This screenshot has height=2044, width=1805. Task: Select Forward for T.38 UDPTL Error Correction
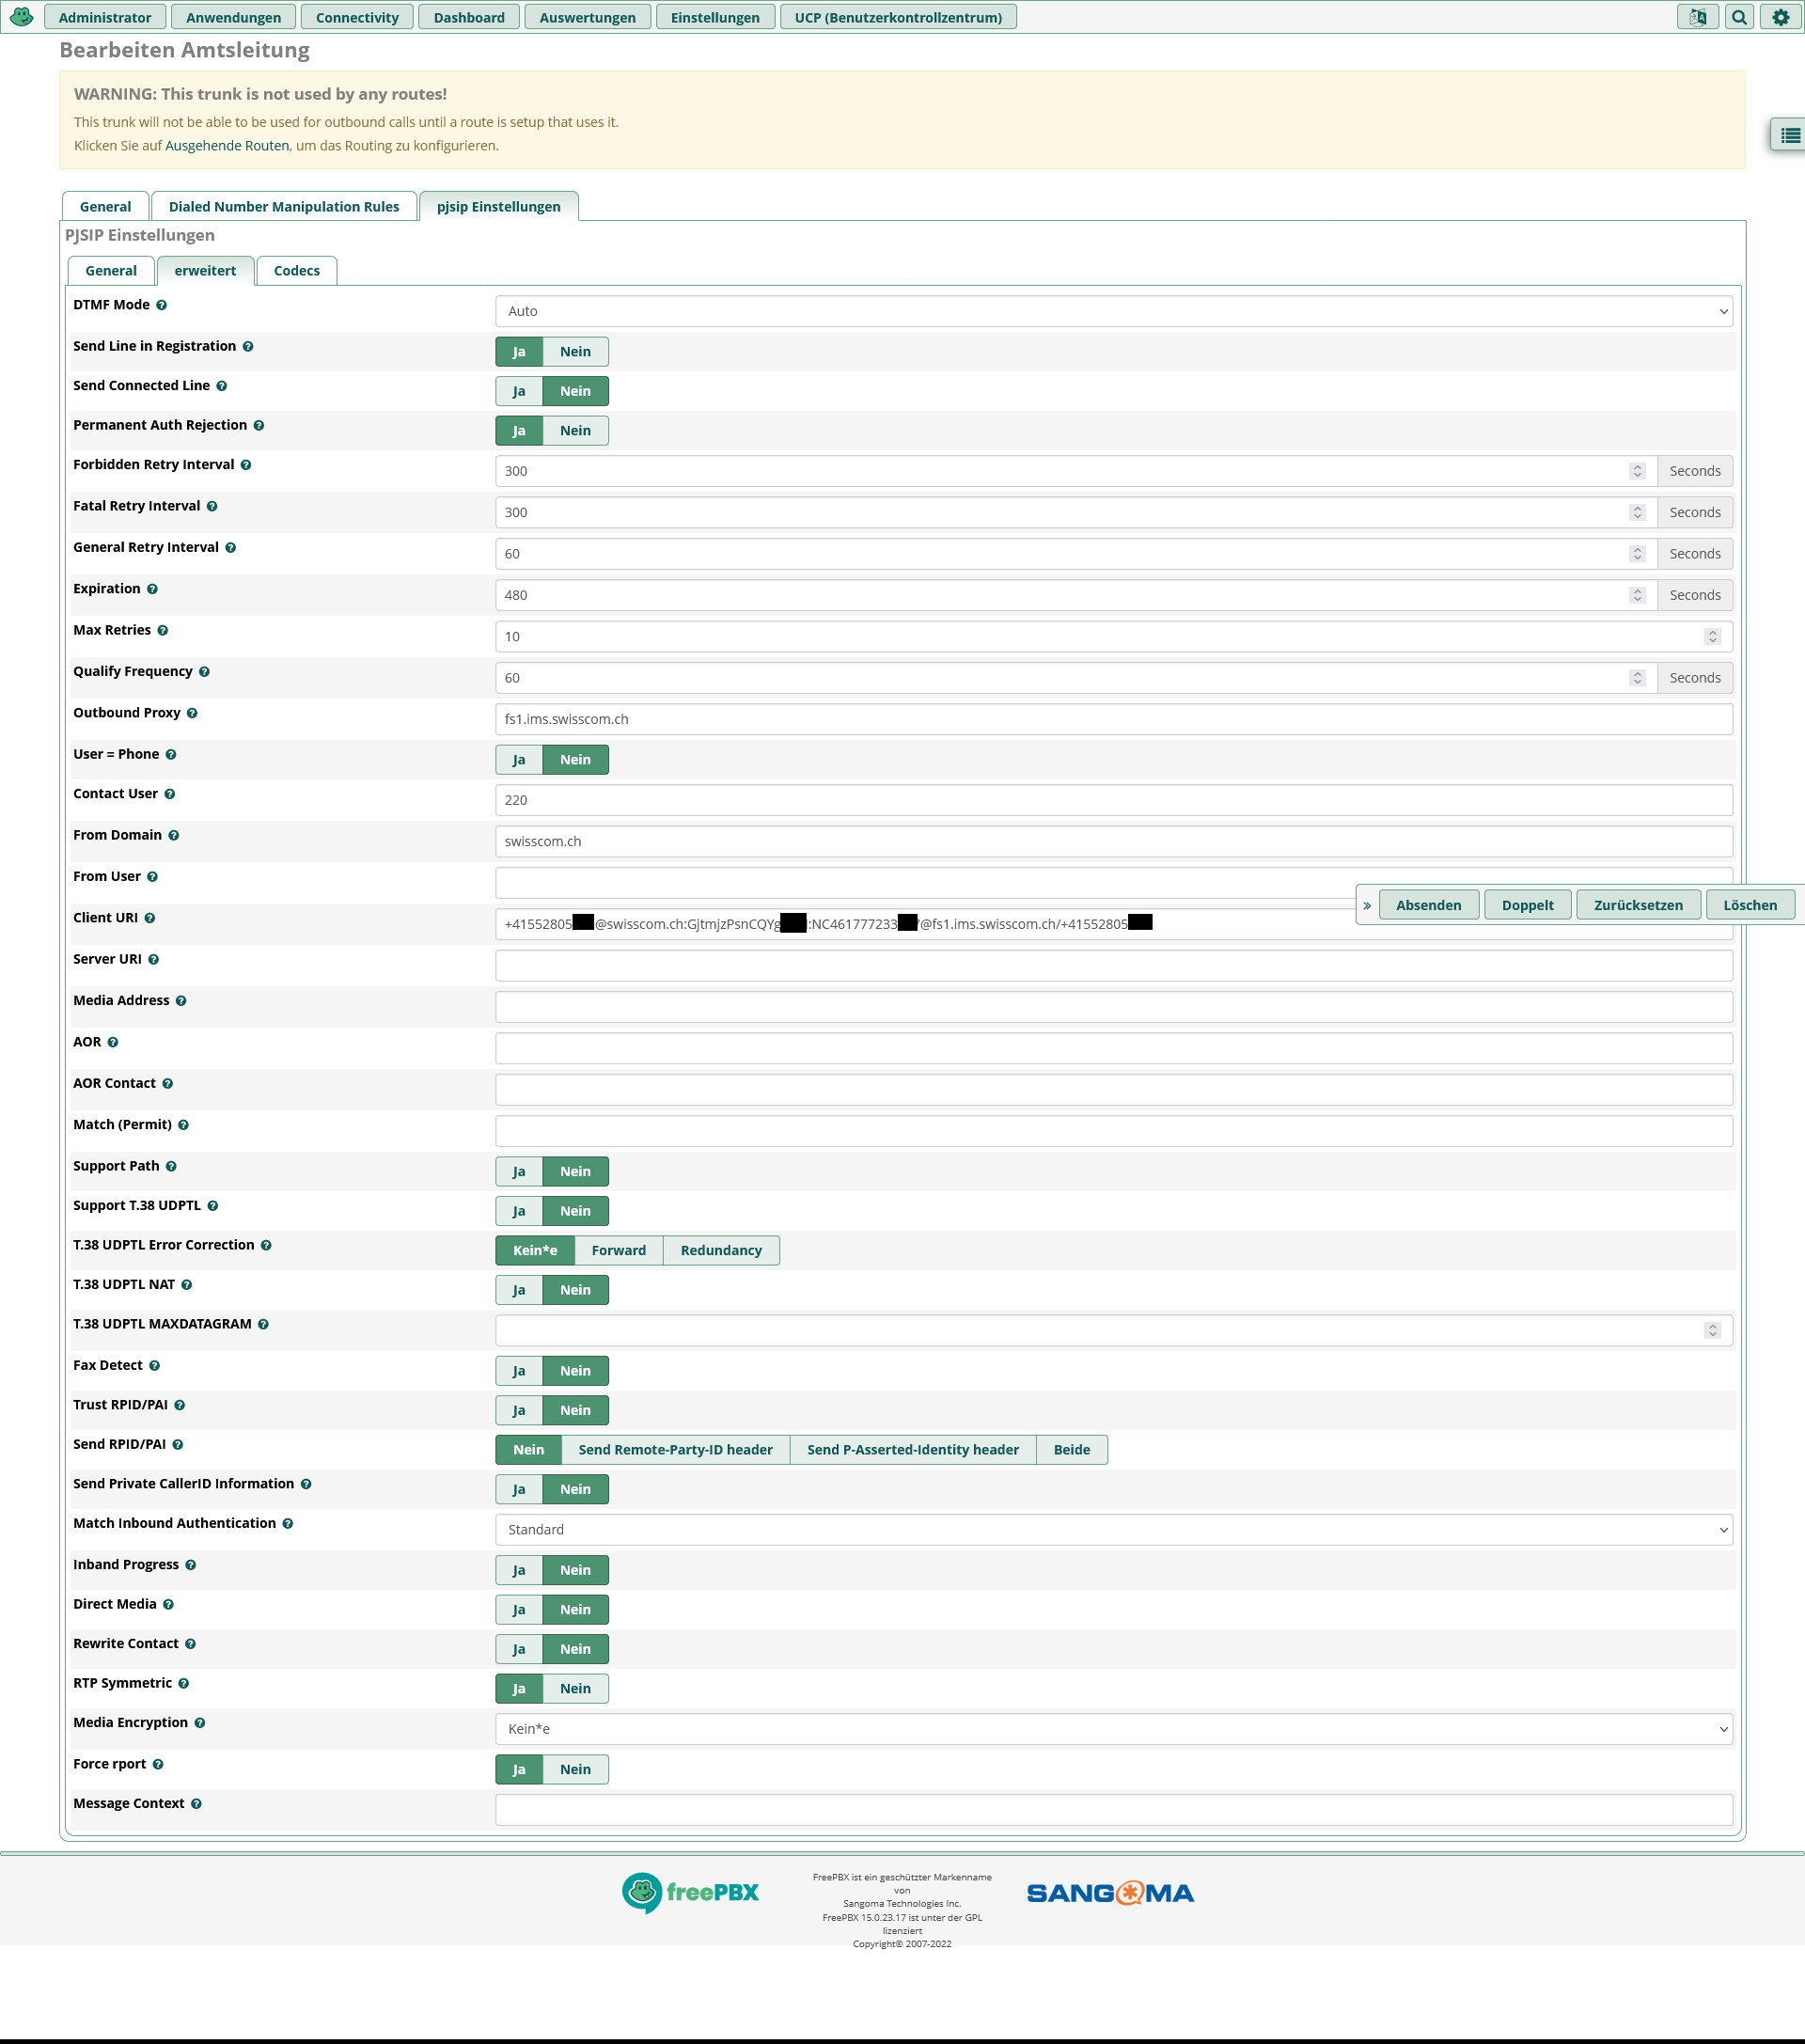click(618, 1250)
